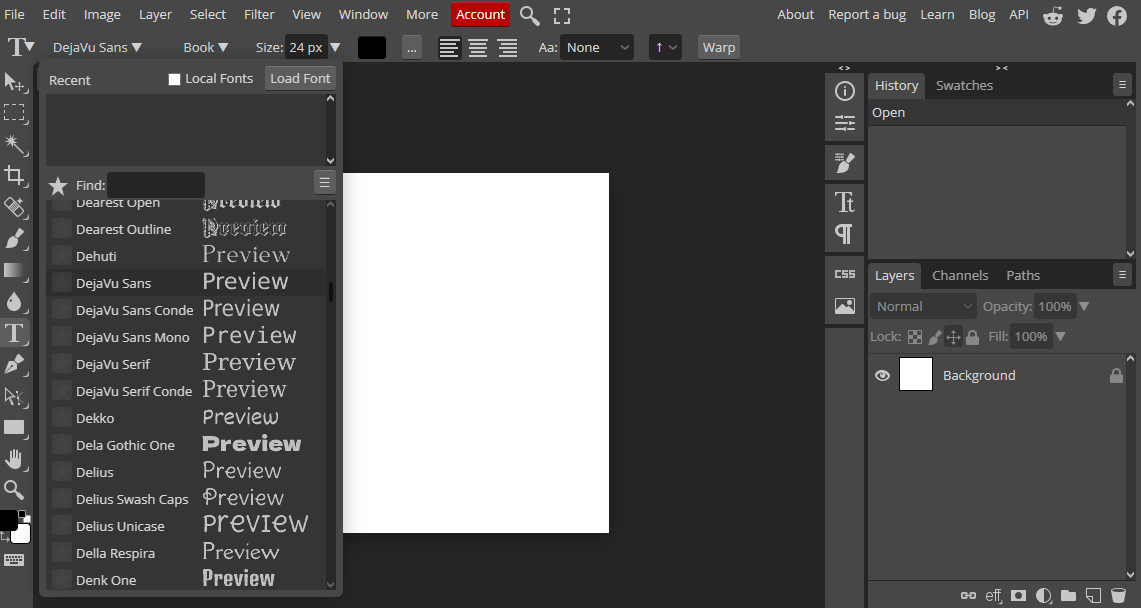This screenshot has width=1141, height=608.
Task: Open the black text color swatch
Action: (x=372, y=47)
